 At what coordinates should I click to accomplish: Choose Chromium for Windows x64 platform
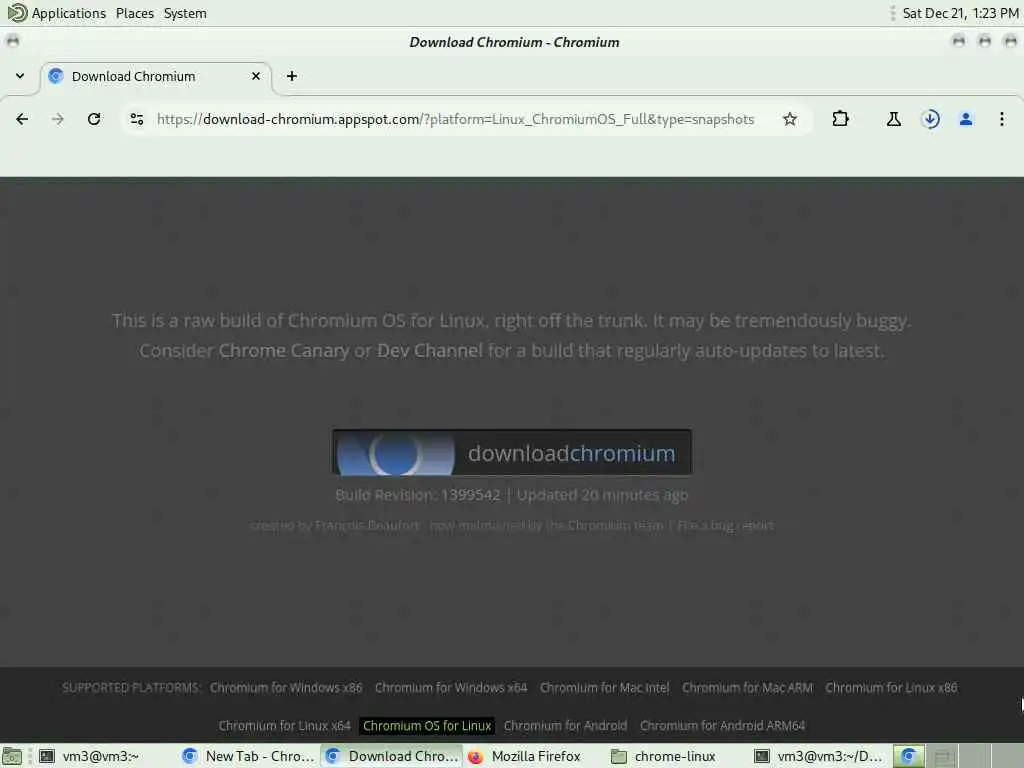451,688
